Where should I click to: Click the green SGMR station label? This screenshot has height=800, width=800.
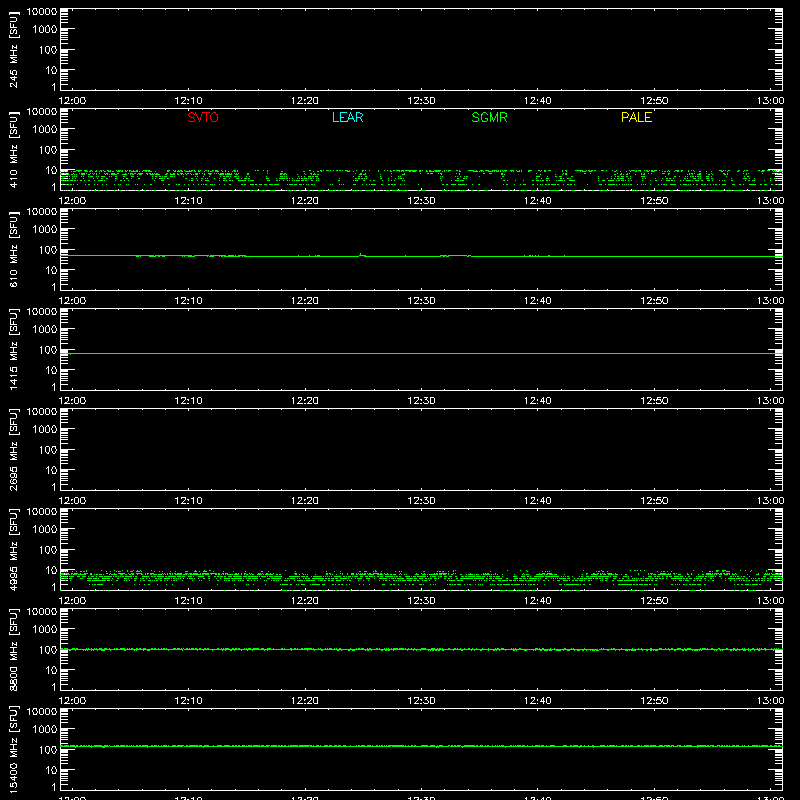[x=489, y=117]
